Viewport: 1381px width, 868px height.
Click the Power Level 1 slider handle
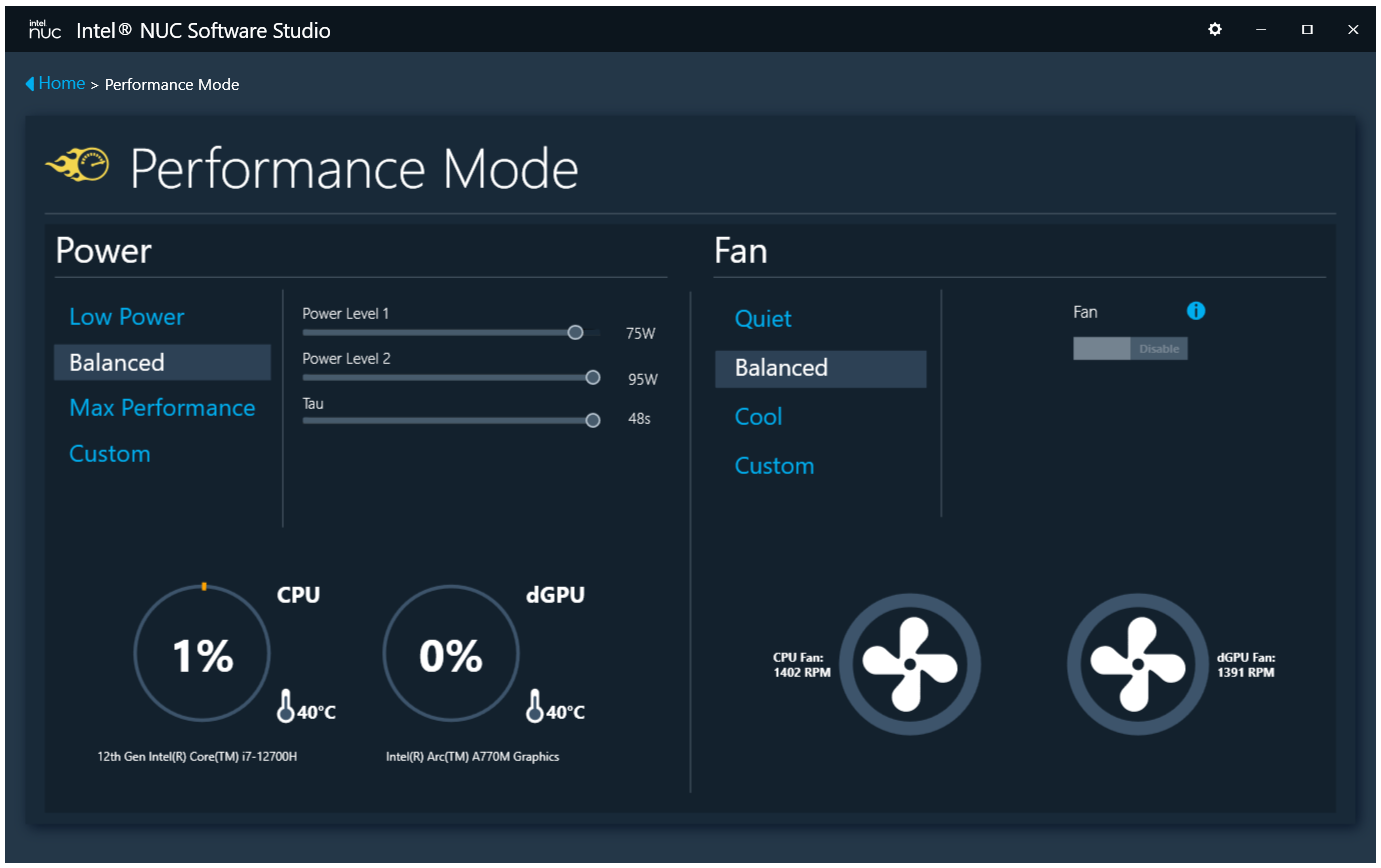(575, 332)
